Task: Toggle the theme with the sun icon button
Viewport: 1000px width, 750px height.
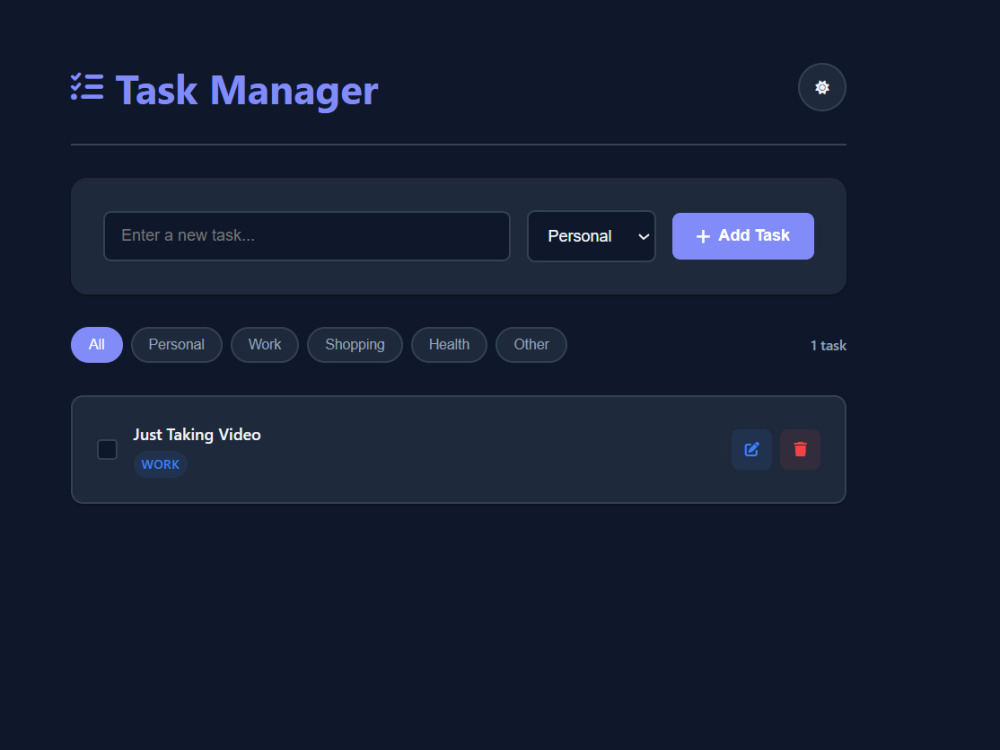Action: pyautogui.click(x=821, y=87)
